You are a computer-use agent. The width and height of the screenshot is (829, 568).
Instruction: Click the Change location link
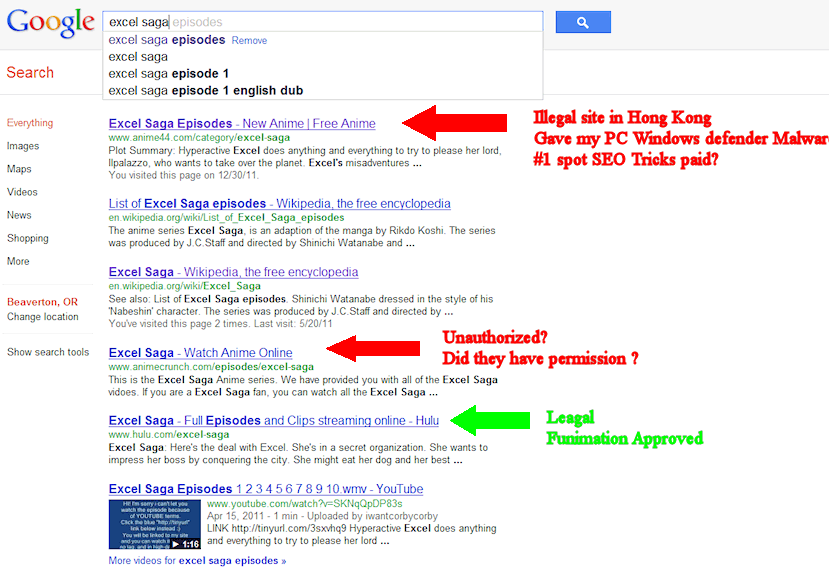[42, 317]
